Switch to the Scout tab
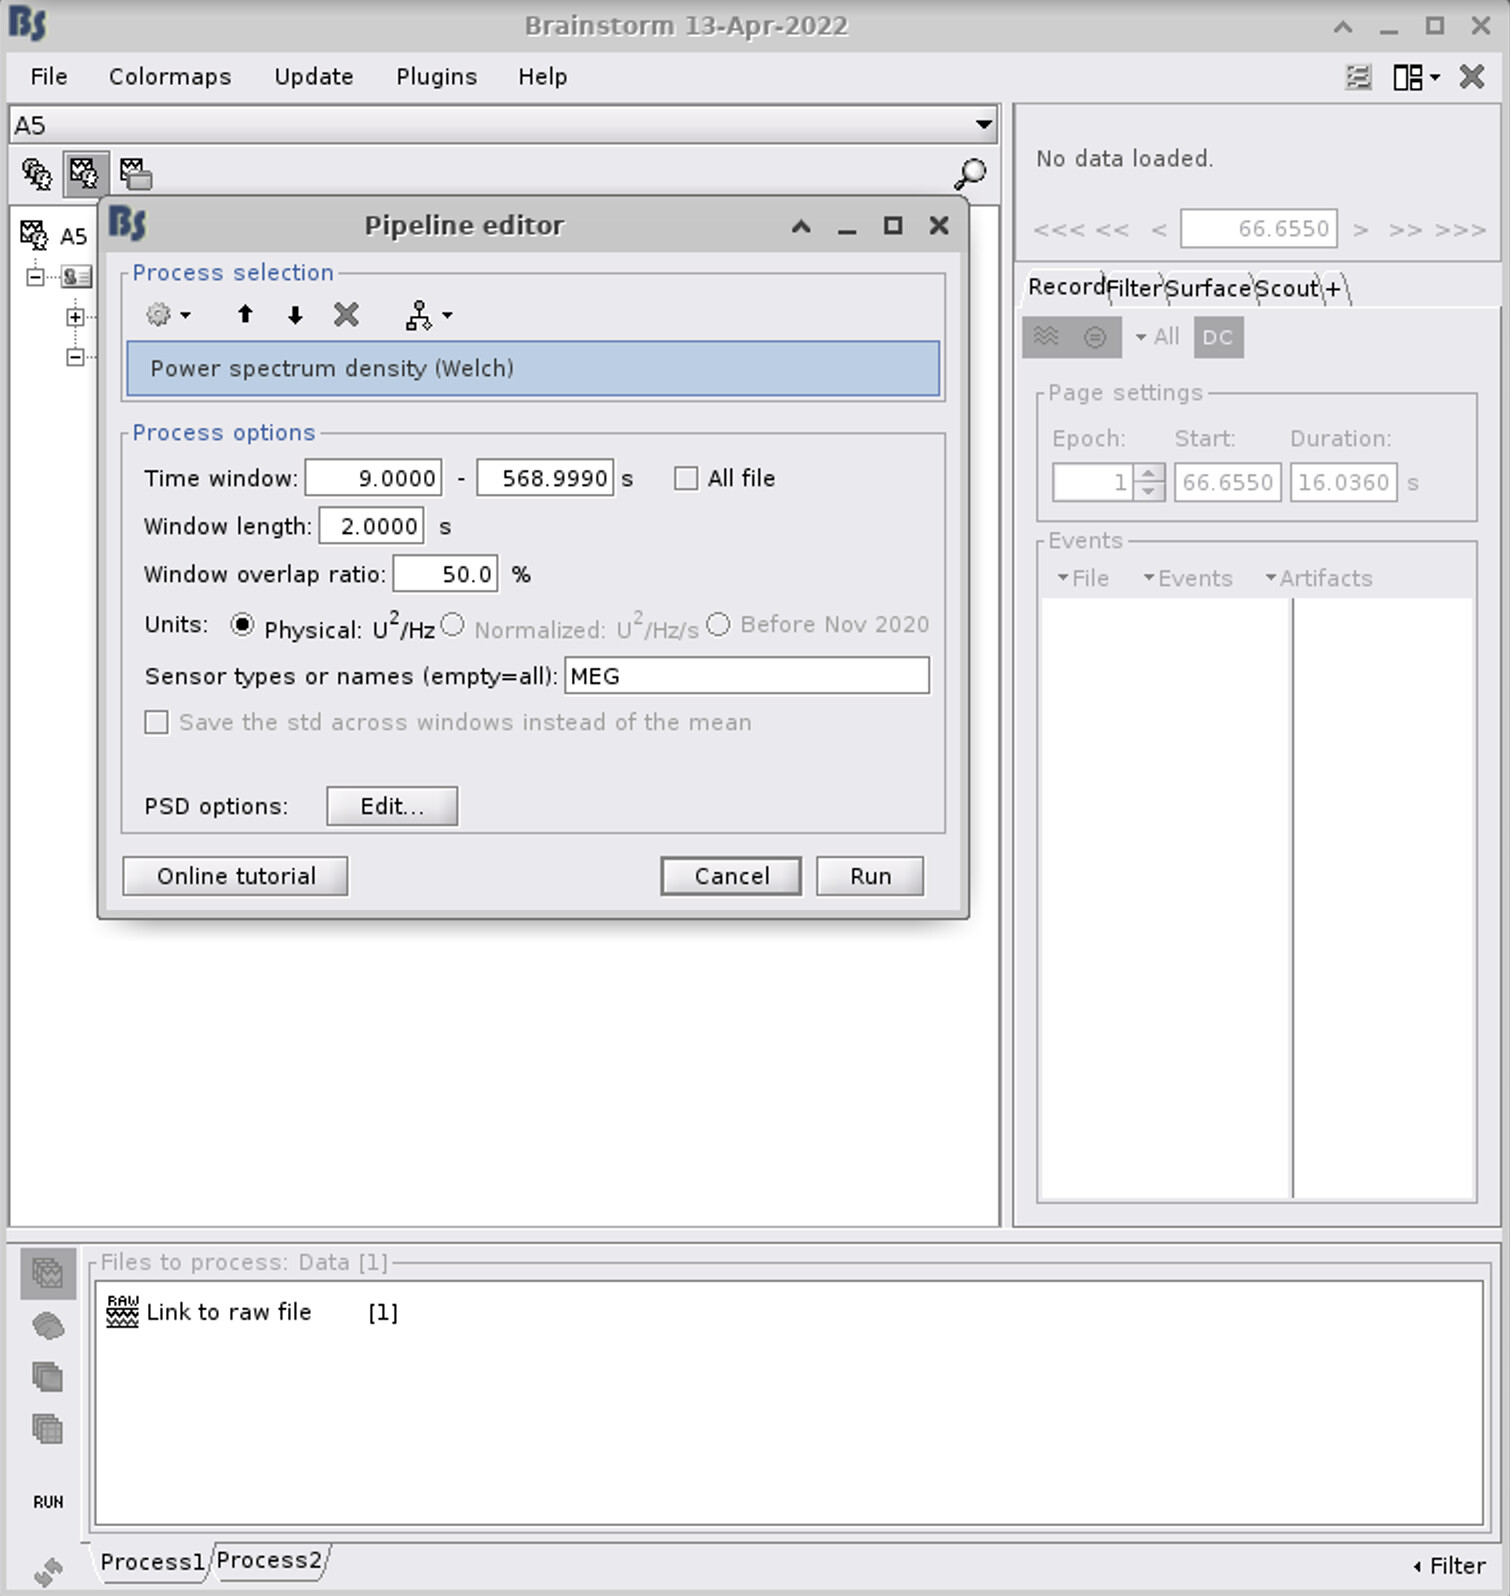1510x1596 pixels. pos(1287,288)
